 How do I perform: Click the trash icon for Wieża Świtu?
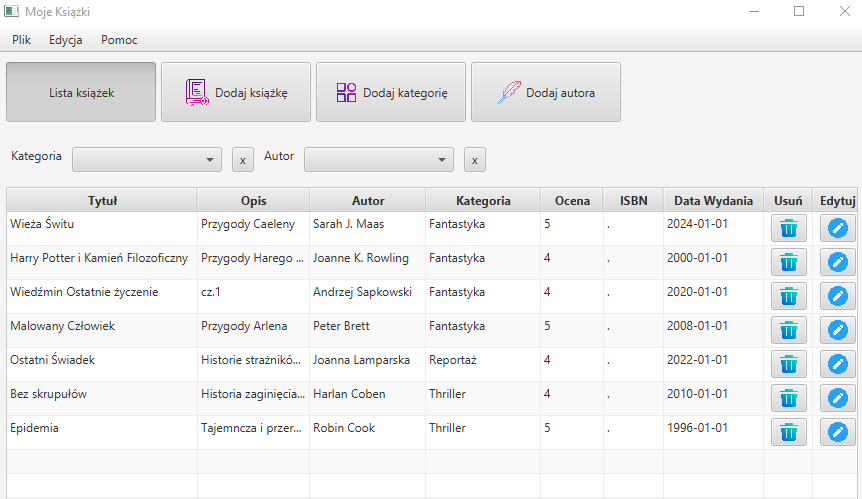pyautogui.click(x=788, y=228)
